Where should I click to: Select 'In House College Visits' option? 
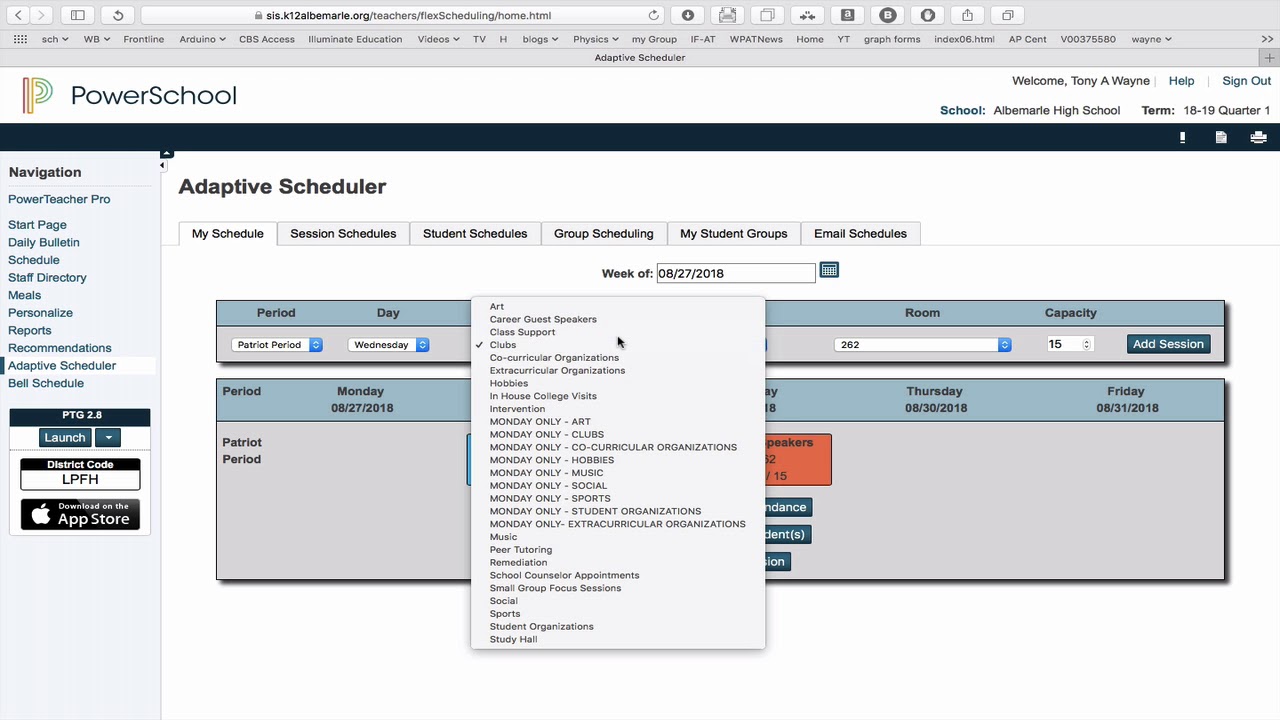tap(618, 396)
